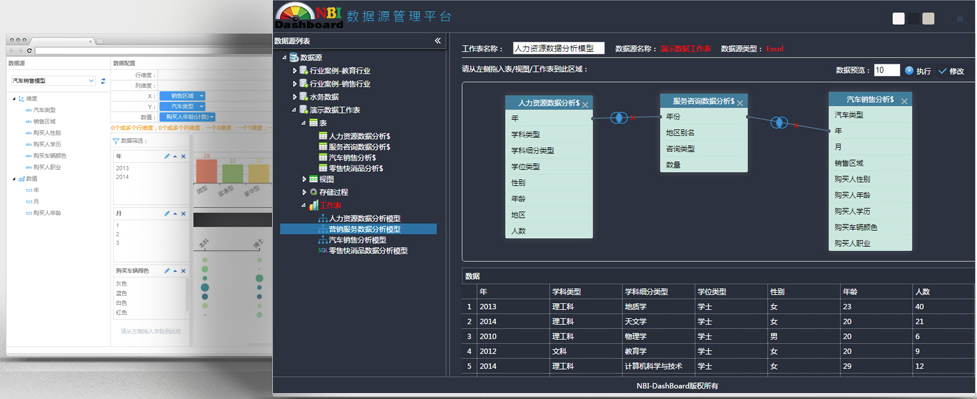Click the 工作表名称 input field
The image size is (977, 399).
558,48
